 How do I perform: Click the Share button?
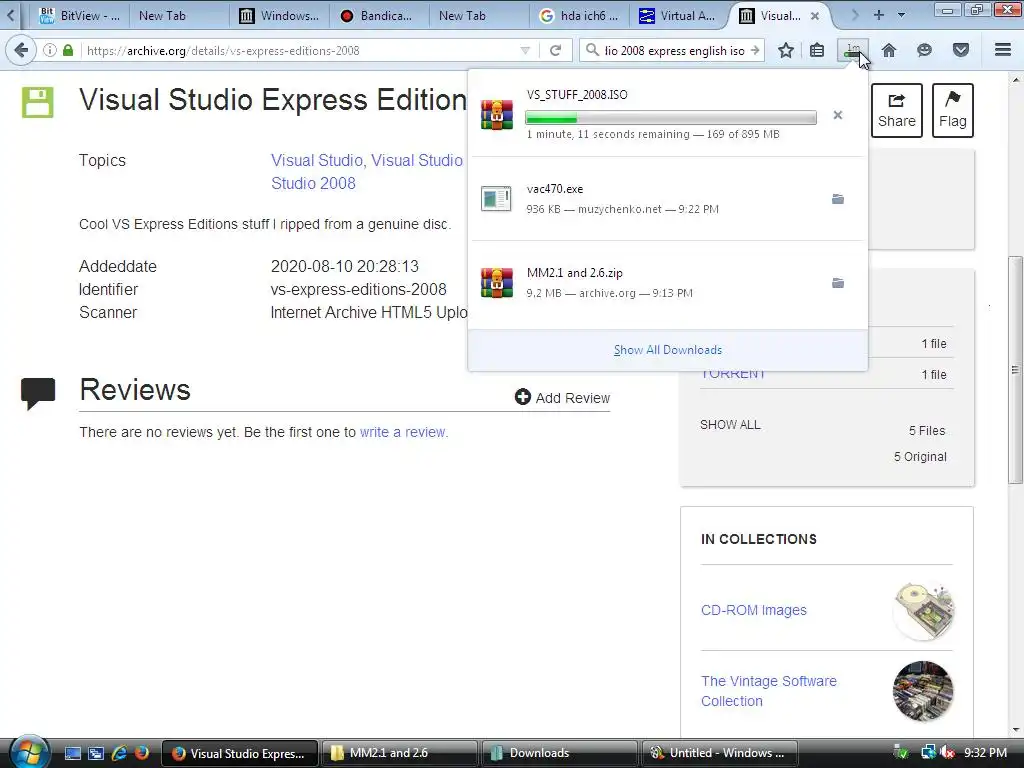click(897, 110)
